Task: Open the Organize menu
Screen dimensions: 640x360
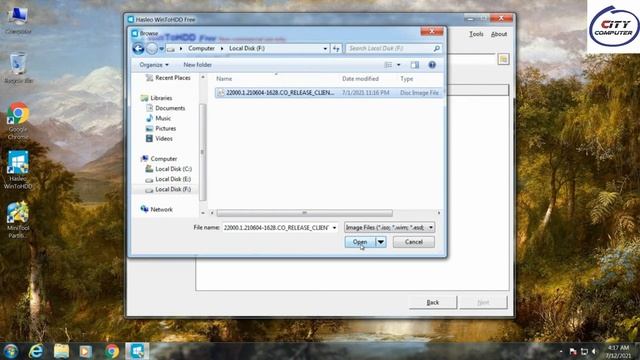Action: [154, 65]
